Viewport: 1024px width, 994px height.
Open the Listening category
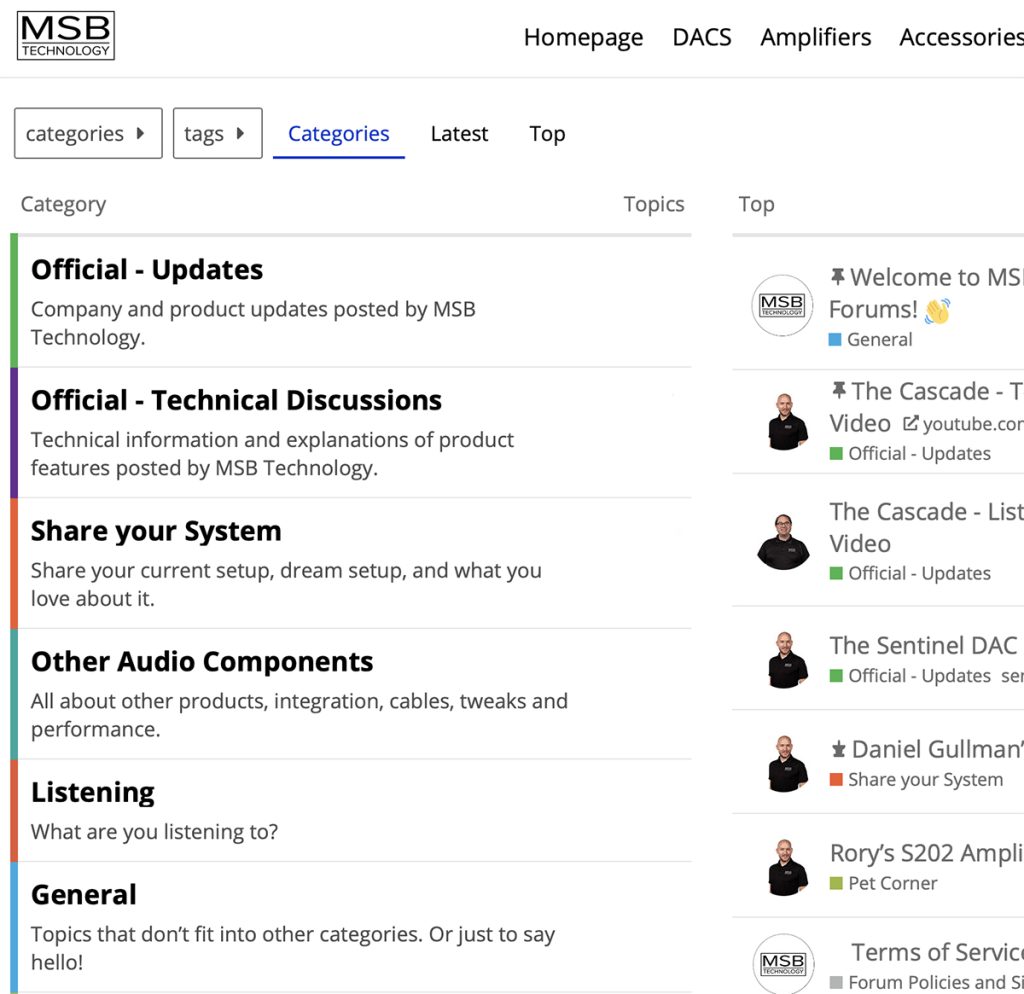pos(93,792)
